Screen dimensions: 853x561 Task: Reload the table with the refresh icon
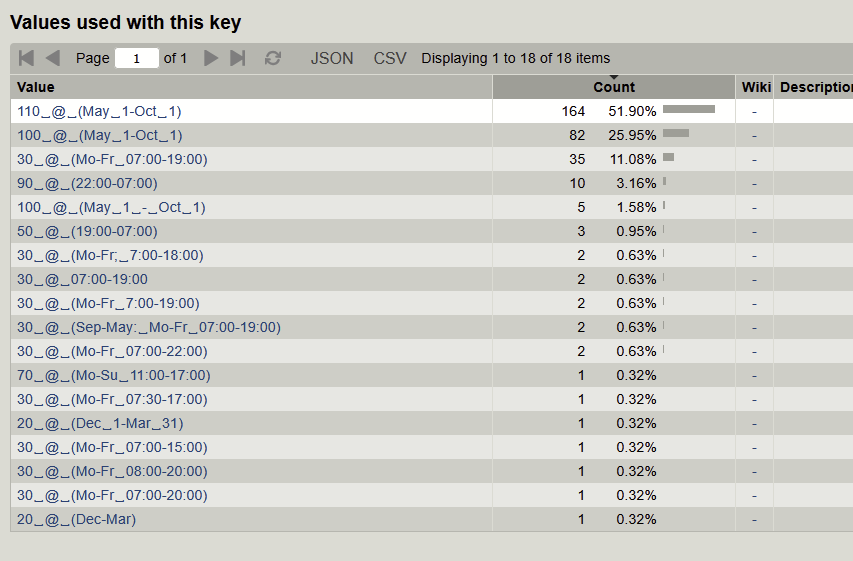pyautogui.click(x=272, y=58)
